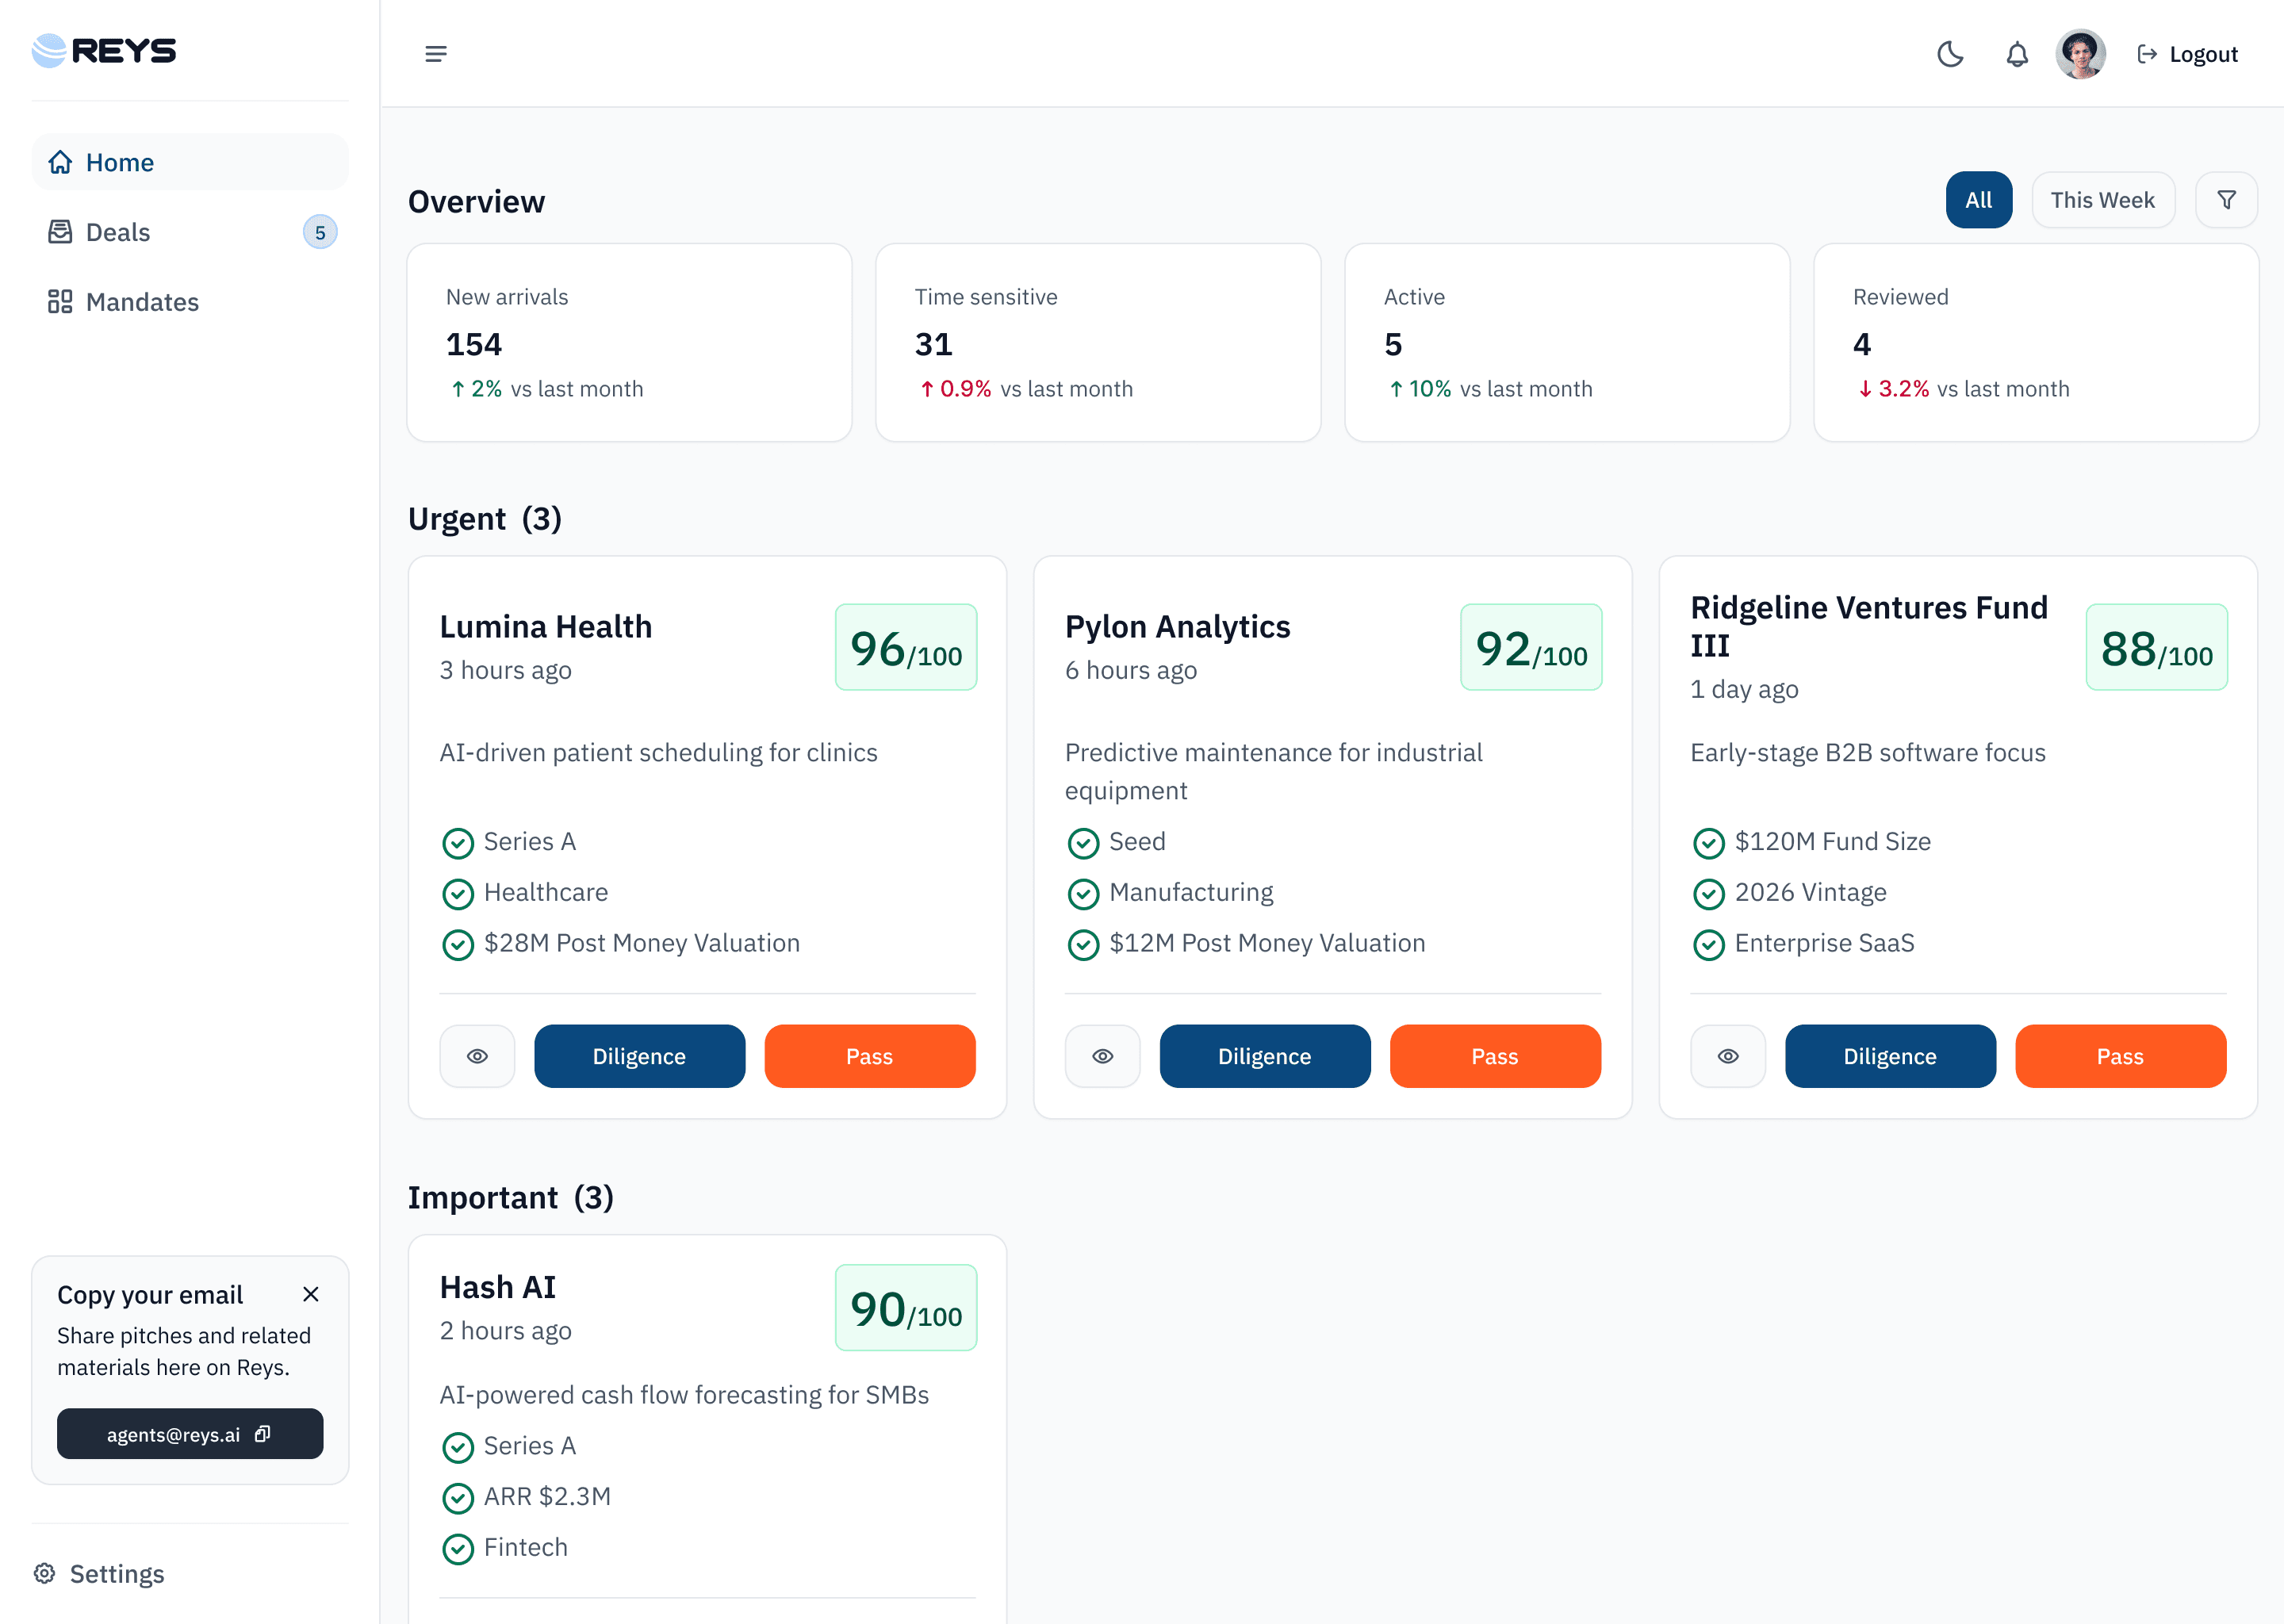The height and width of the screenshot is (1624, 2284).
Task: Toggle dark mode with the moon icon
Action: pyautogui.click(x=1949, y=54)
